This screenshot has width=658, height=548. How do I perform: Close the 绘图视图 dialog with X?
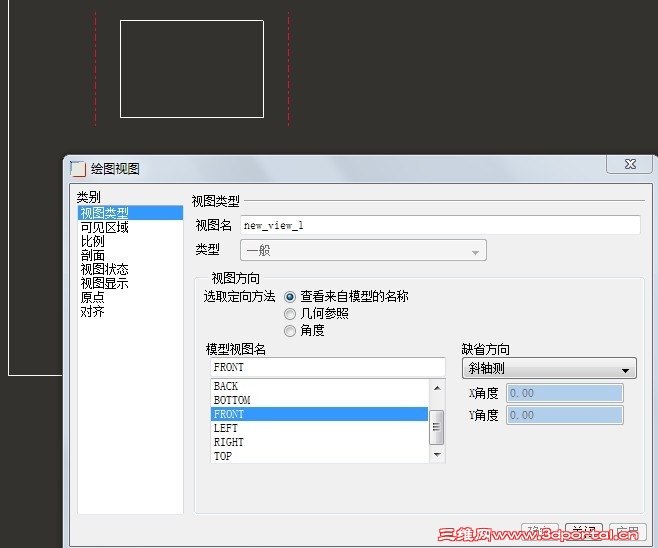tap(629, 164)
